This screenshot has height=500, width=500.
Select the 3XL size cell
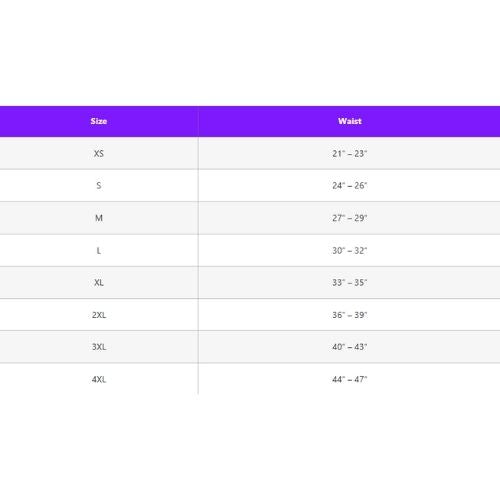point(99,347)
